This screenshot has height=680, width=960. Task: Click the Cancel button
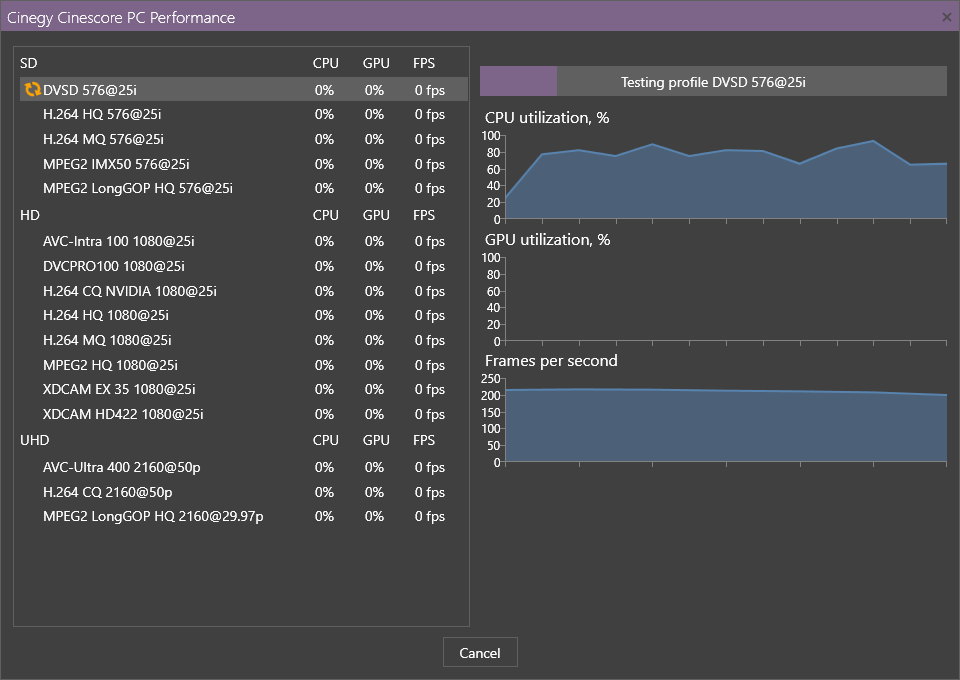[x=480, y=652]
